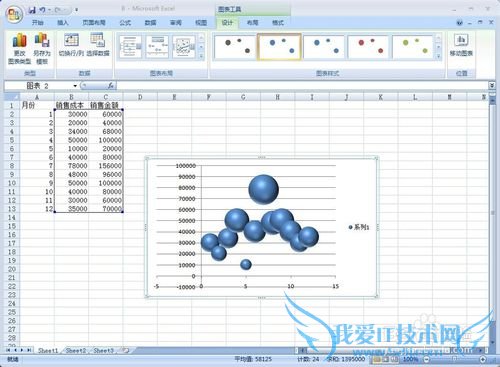Click Change Chart Type (更改图表类型)

[x=19, y=49]
